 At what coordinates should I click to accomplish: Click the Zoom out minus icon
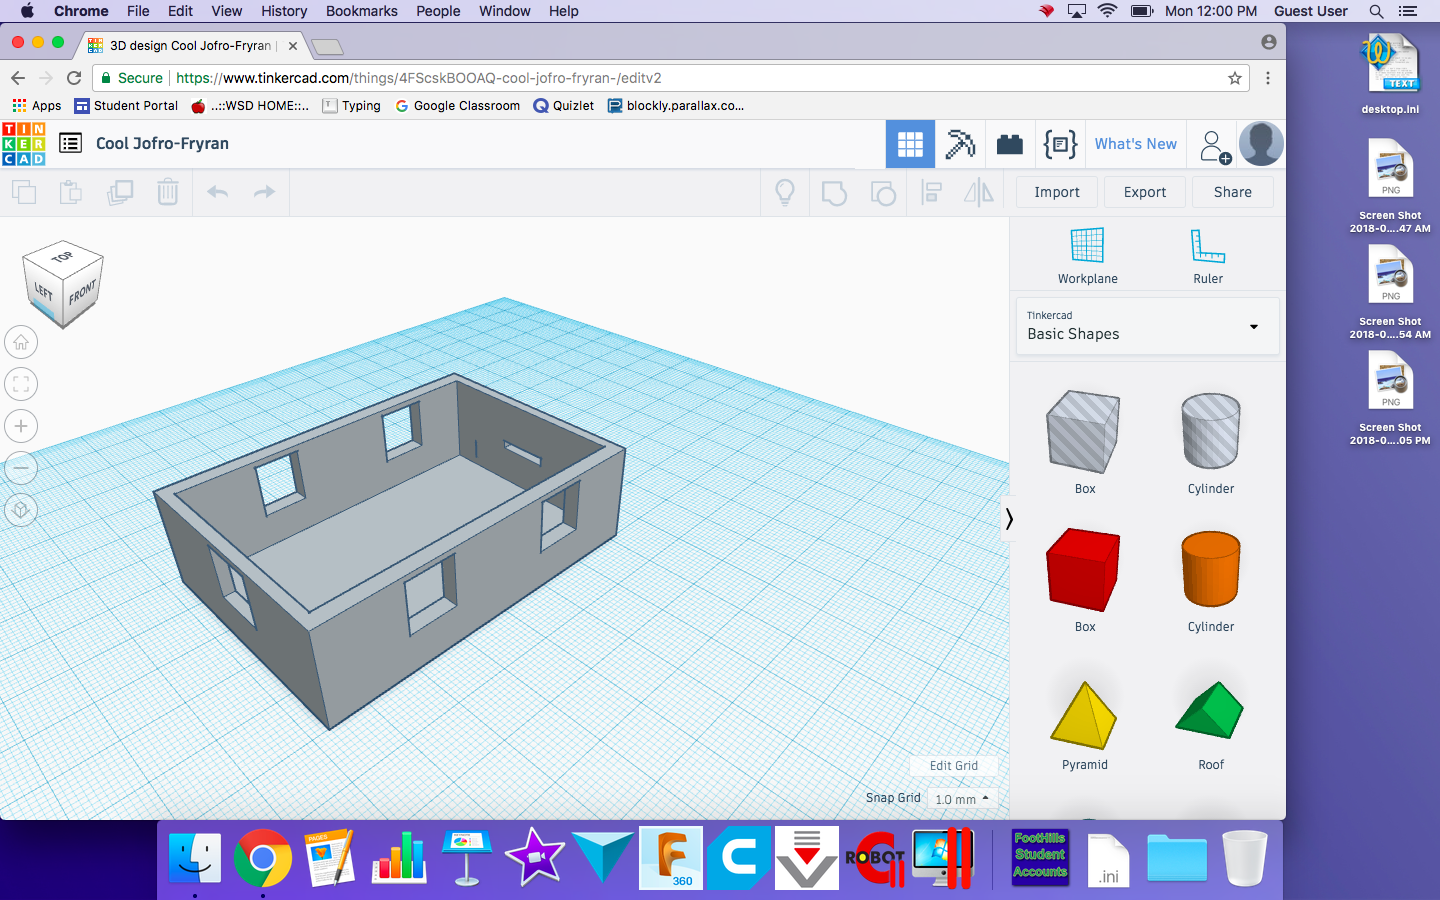pyautogui.click(x=21, y=468)
